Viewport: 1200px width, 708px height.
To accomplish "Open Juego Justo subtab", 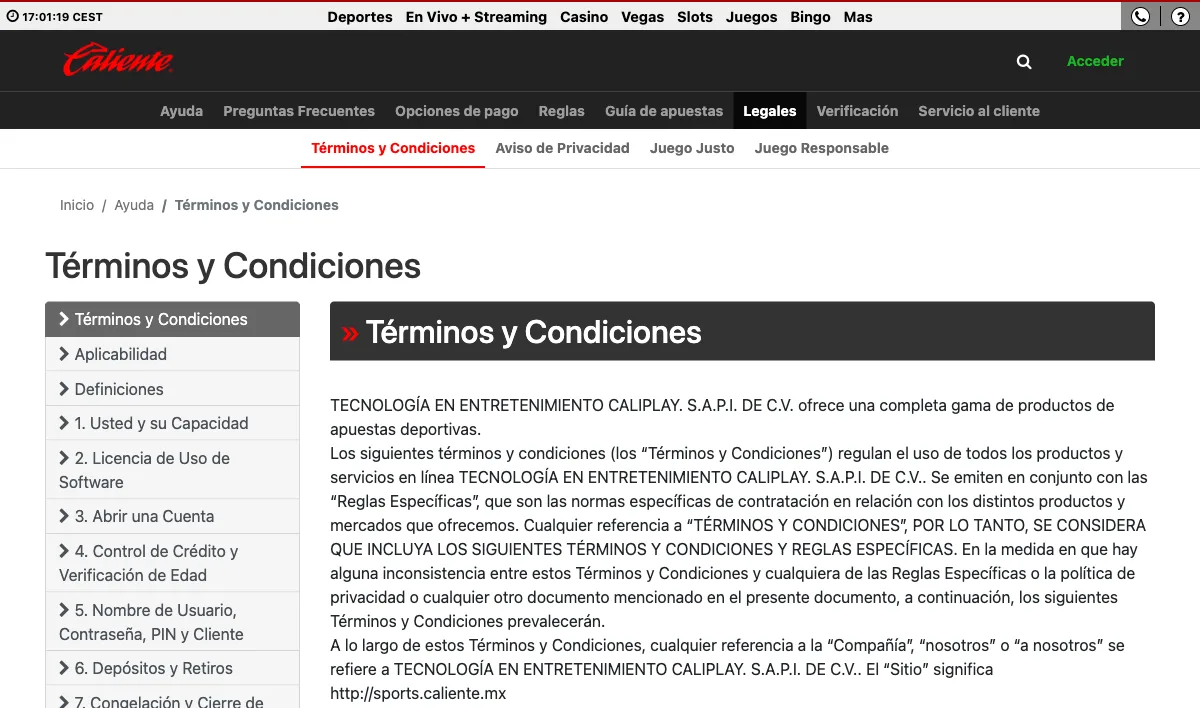I will pos(692,148).
